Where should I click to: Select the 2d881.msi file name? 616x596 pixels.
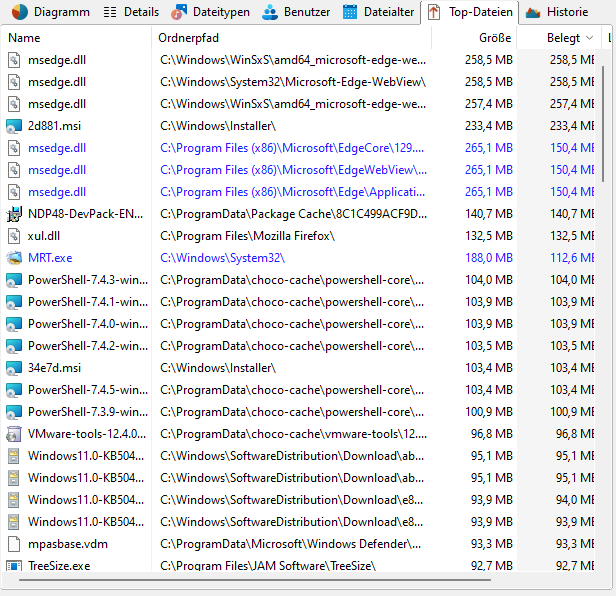coord(54,126)
